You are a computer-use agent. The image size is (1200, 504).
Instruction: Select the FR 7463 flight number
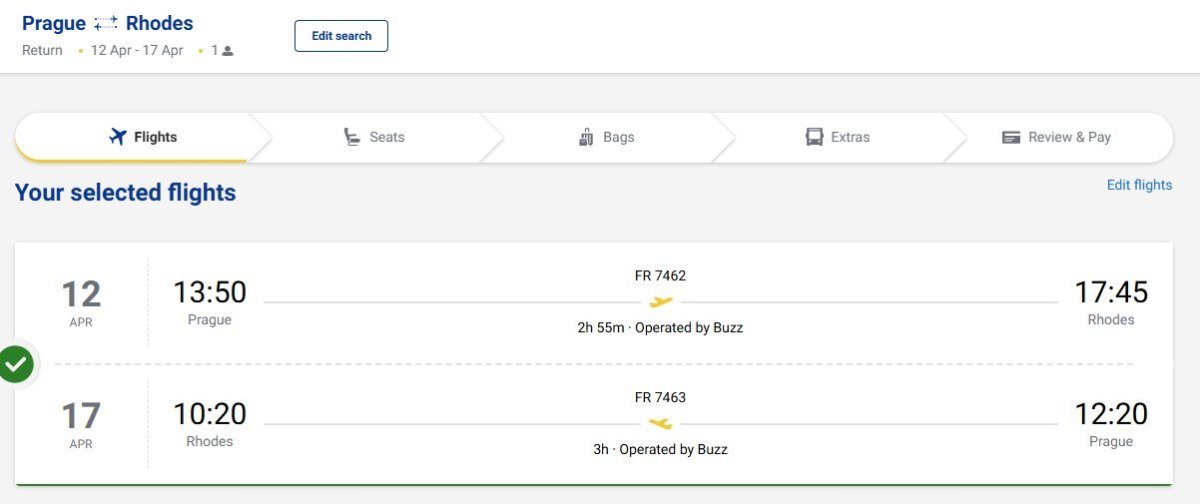tap(660, 397)
